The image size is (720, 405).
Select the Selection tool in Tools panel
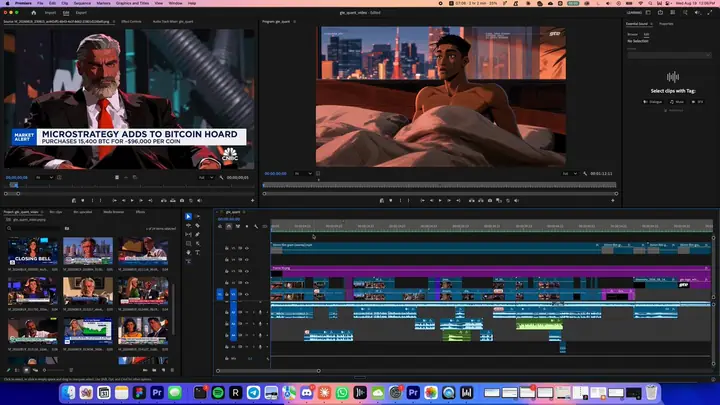point(188,216)
